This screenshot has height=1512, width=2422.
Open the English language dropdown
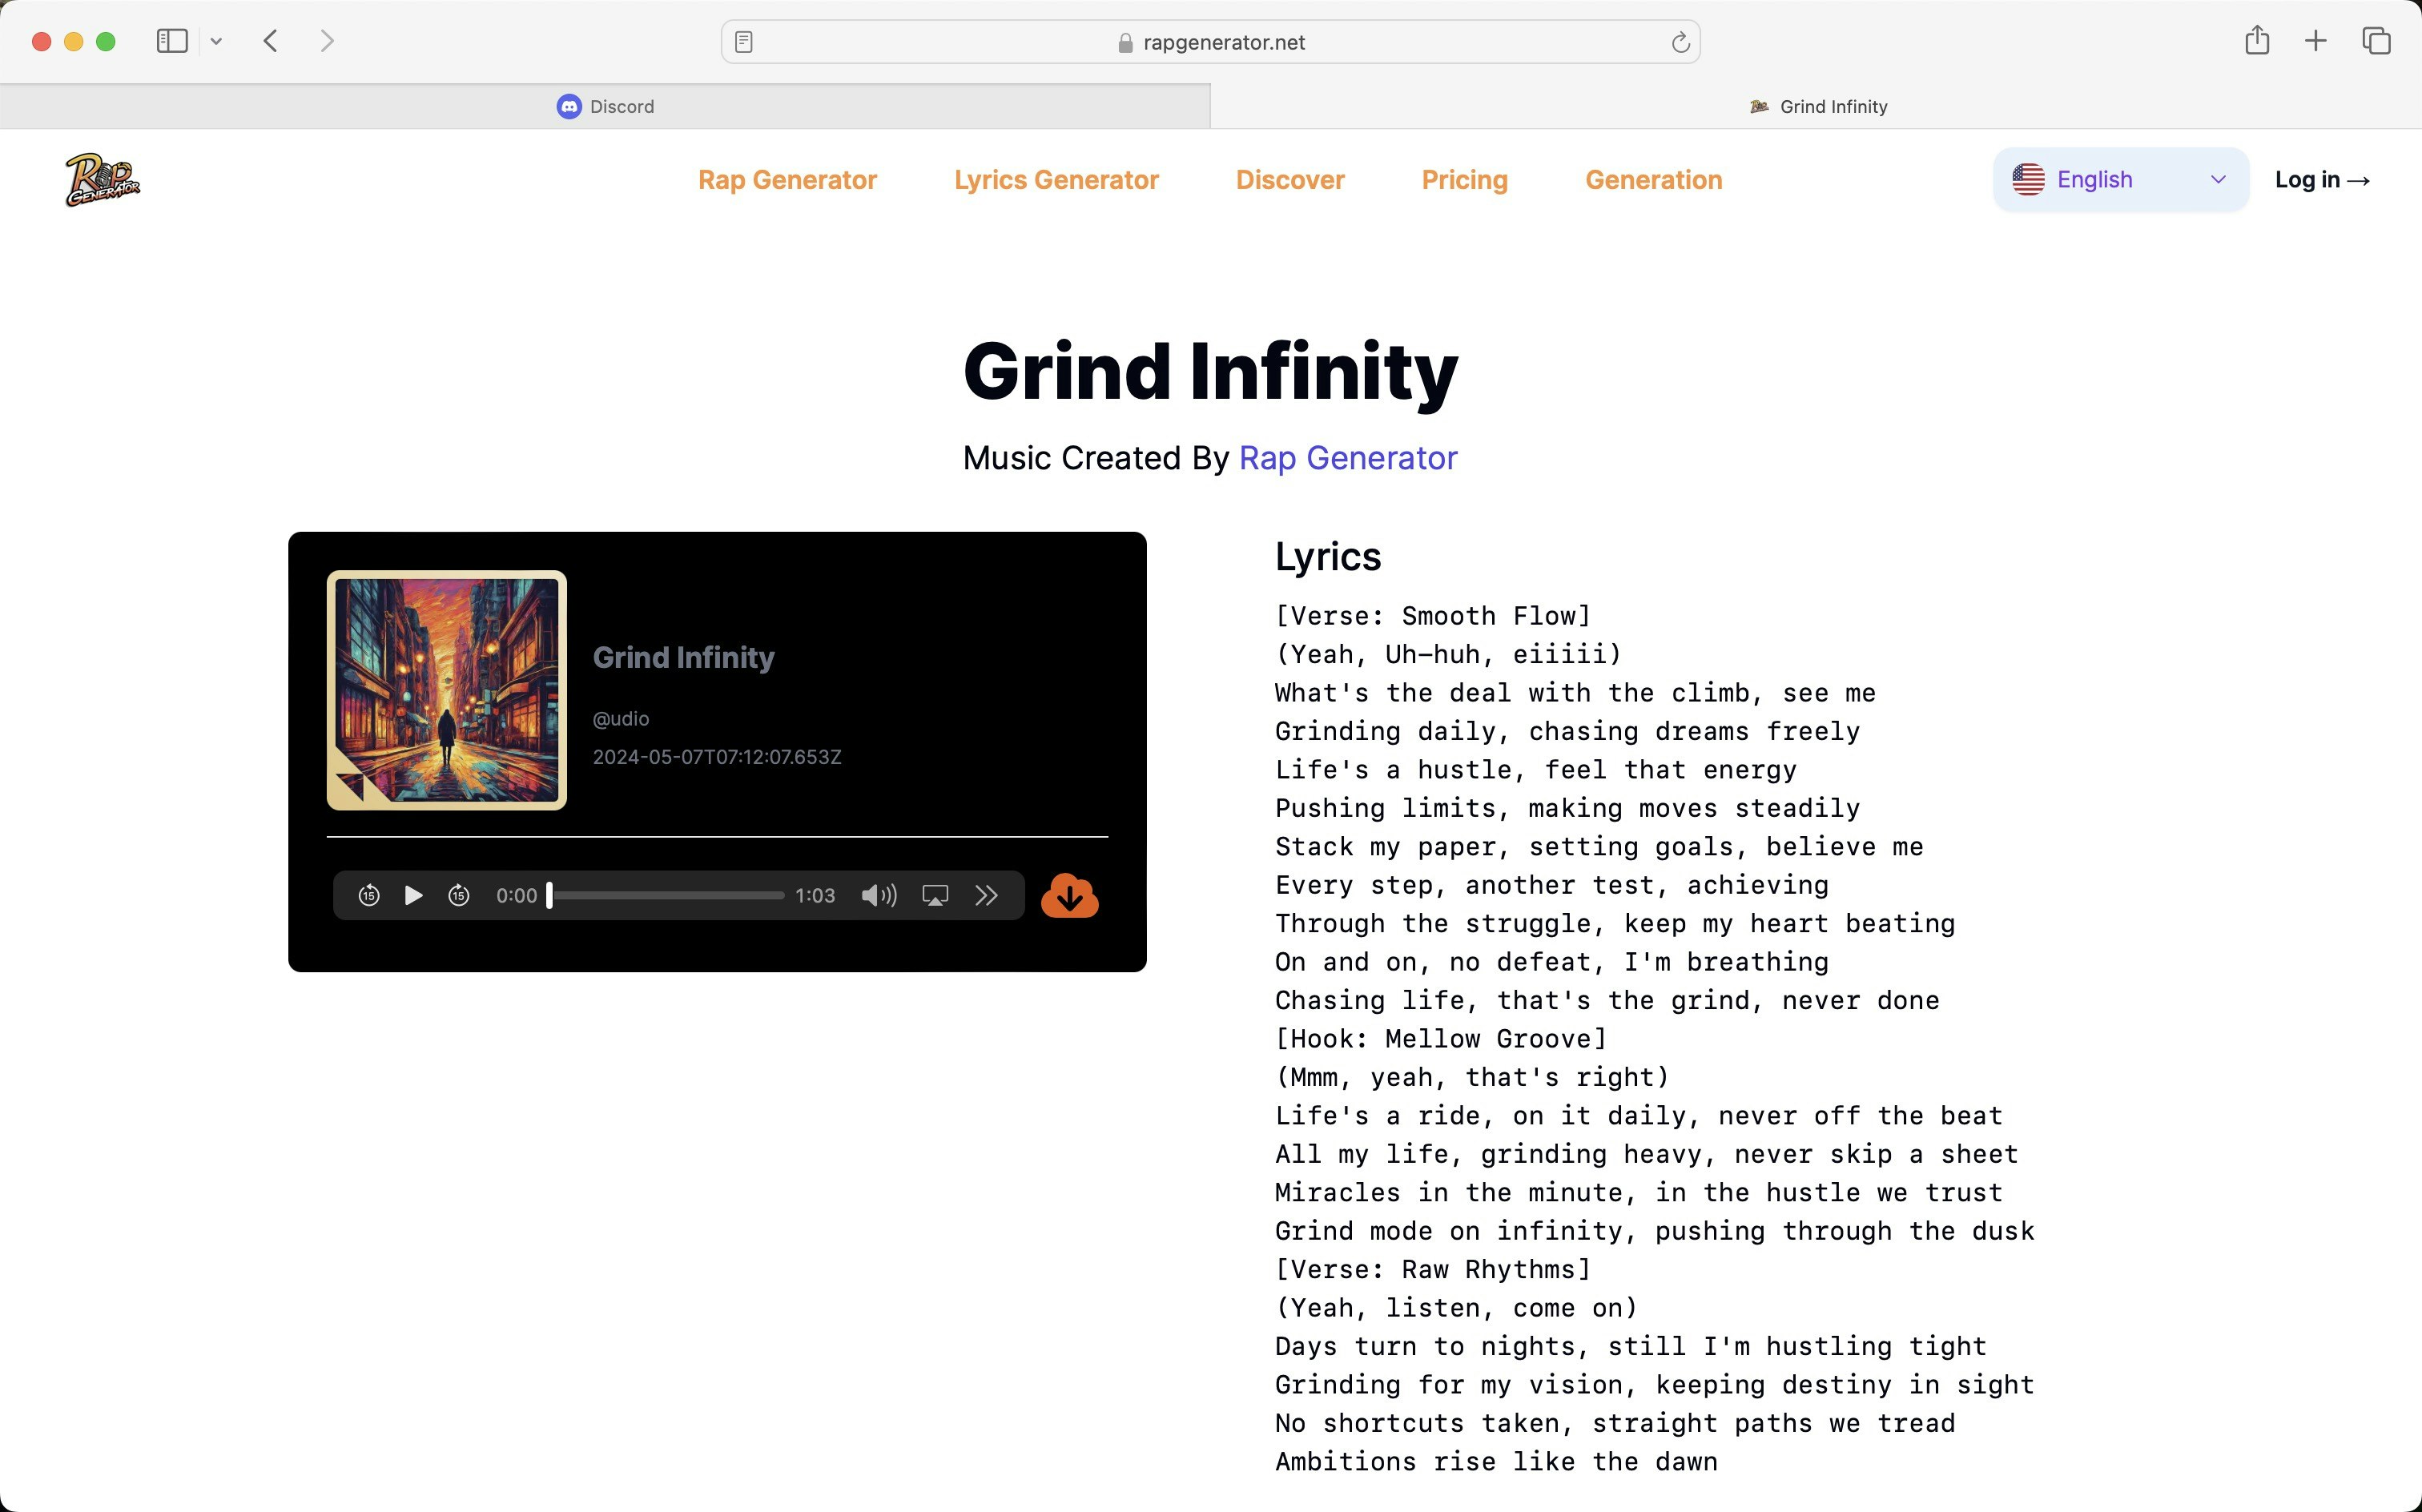[x=2120, y=180]
